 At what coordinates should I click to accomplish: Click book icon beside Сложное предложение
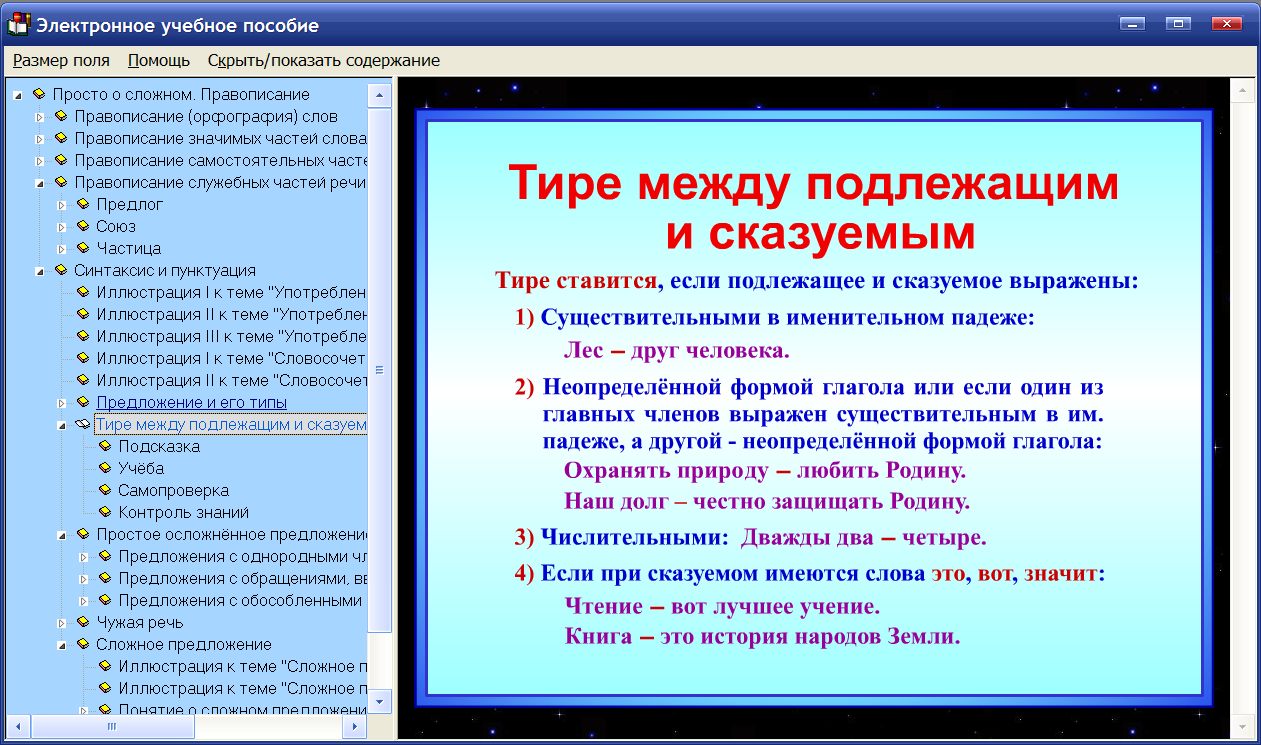coord(83,644)
